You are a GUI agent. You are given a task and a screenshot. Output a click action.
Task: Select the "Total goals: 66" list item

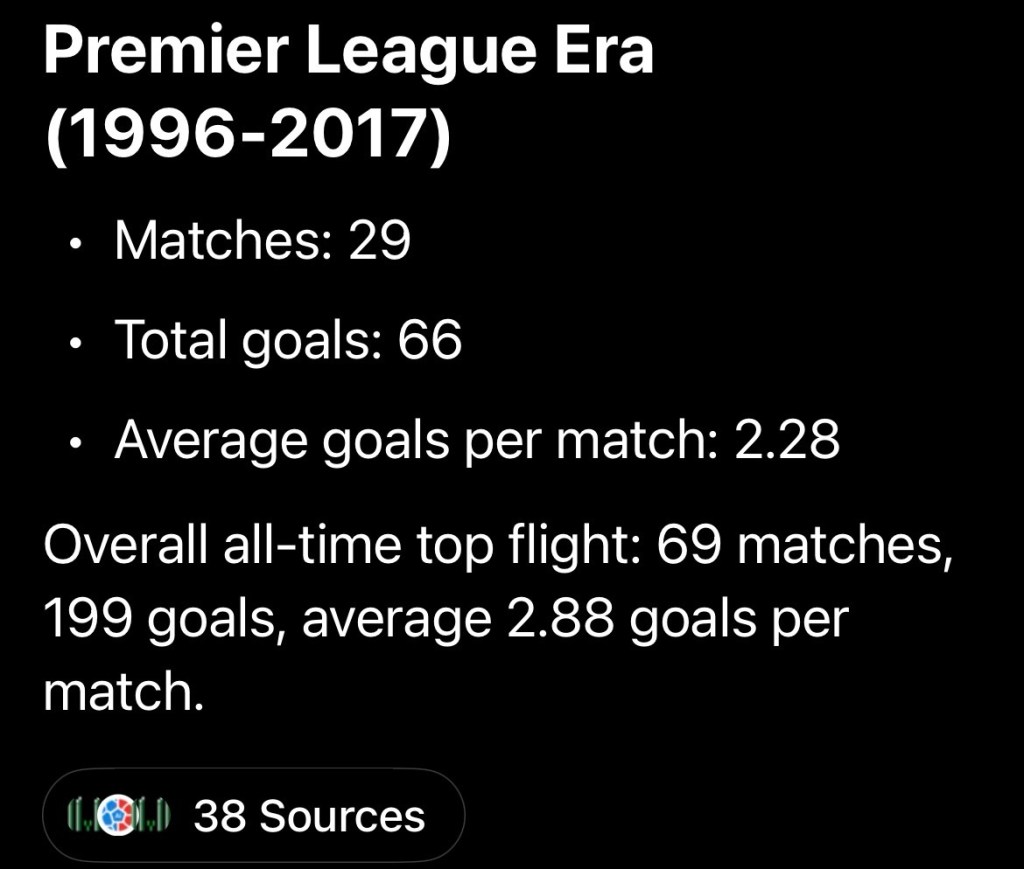pyautogui.click(x=288, y=340)
